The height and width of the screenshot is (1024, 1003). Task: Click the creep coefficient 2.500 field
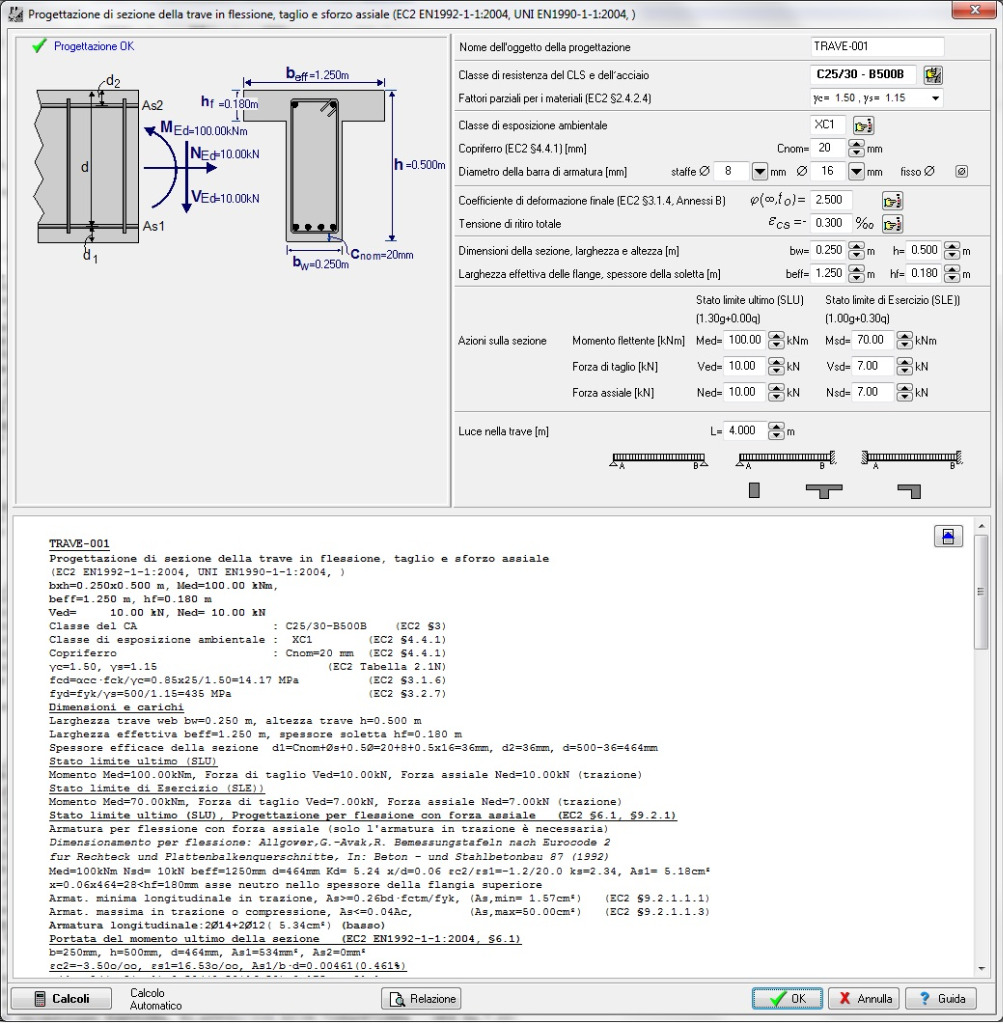(x=831, y=200)
